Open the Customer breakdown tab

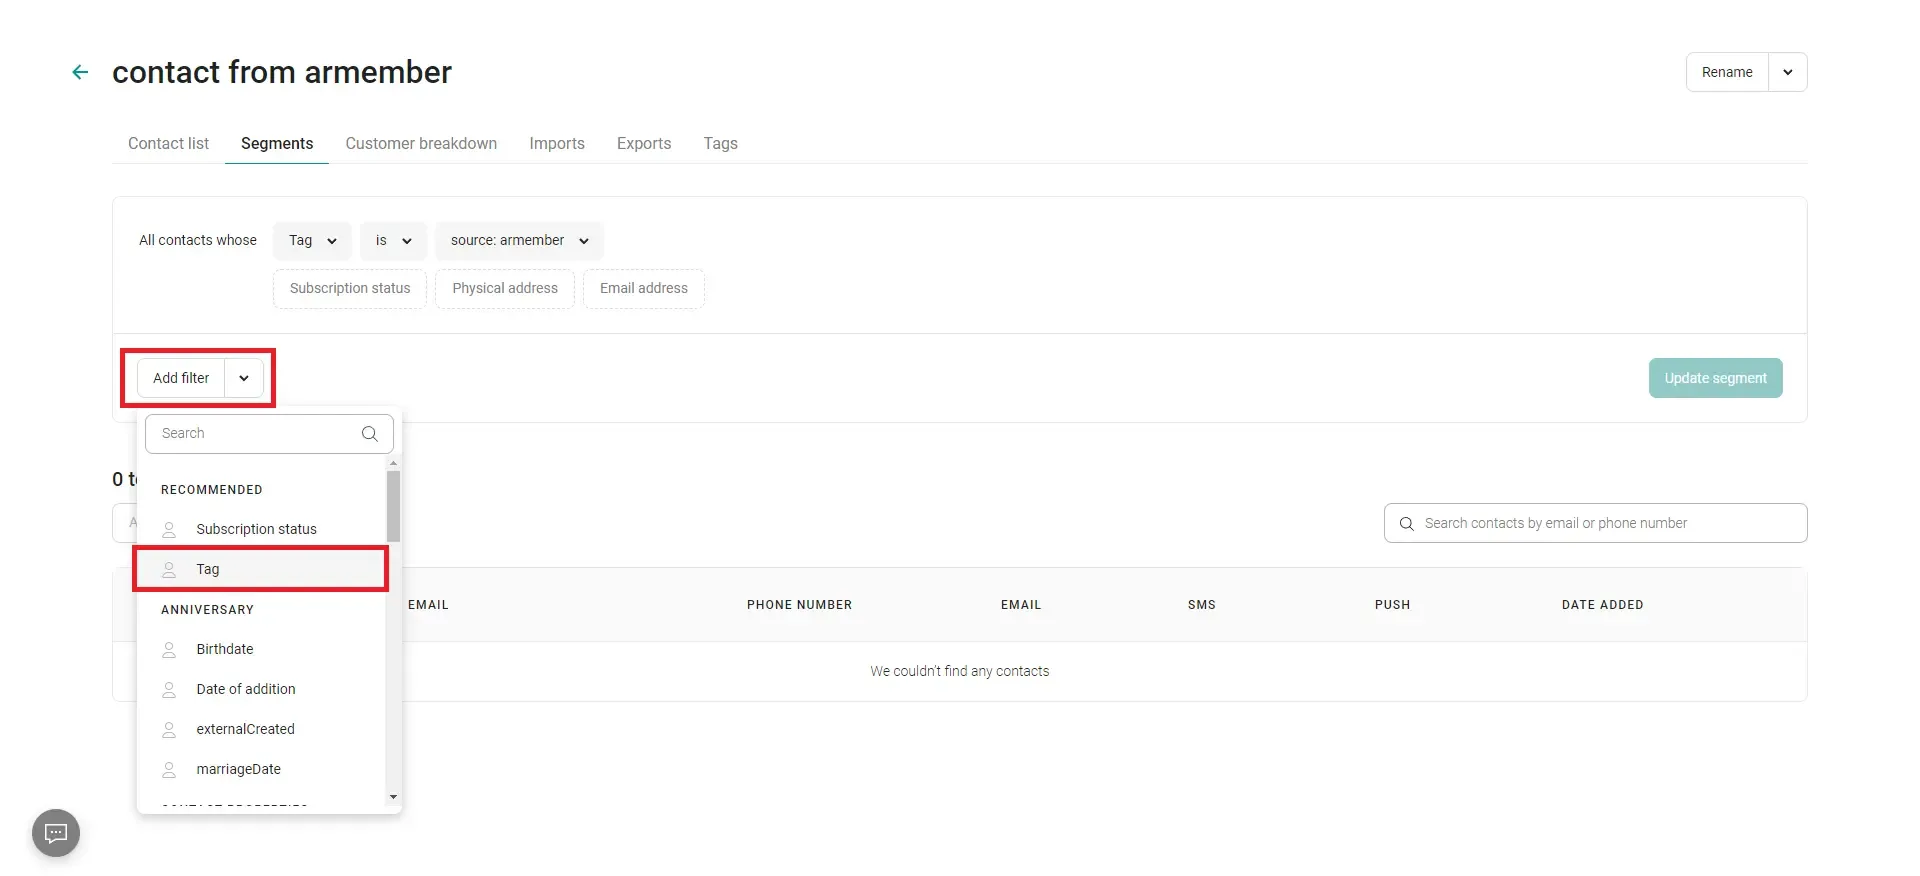click(421, 143)
